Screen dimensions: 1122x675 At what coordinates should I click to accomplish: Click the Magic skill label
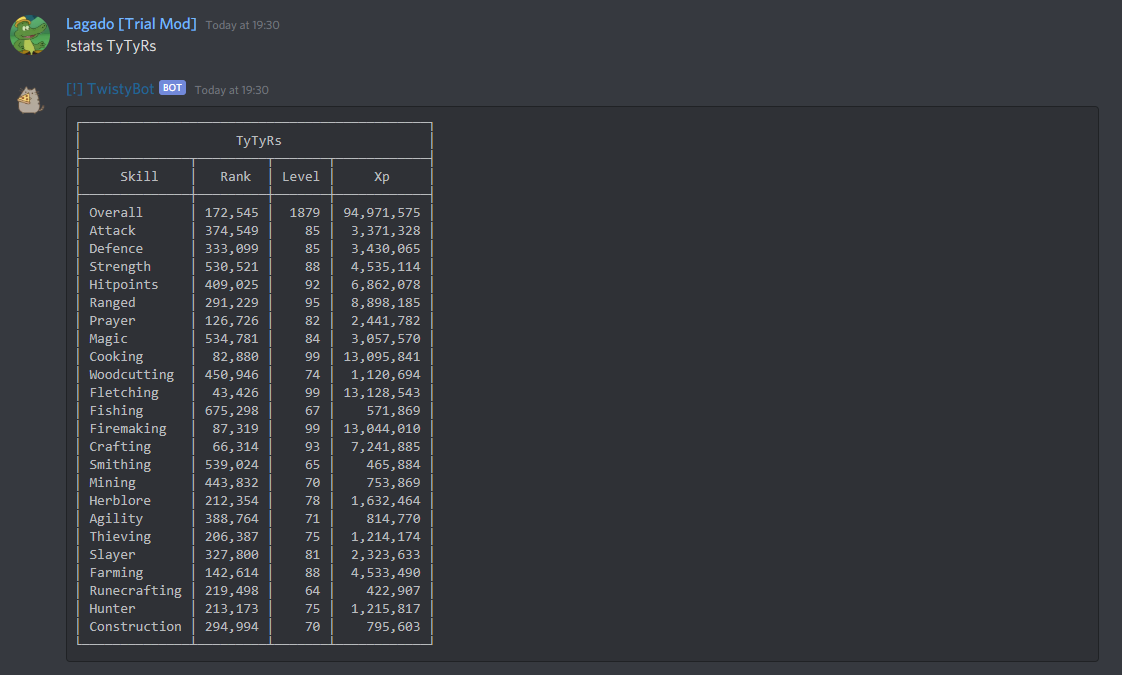[108, 339]
